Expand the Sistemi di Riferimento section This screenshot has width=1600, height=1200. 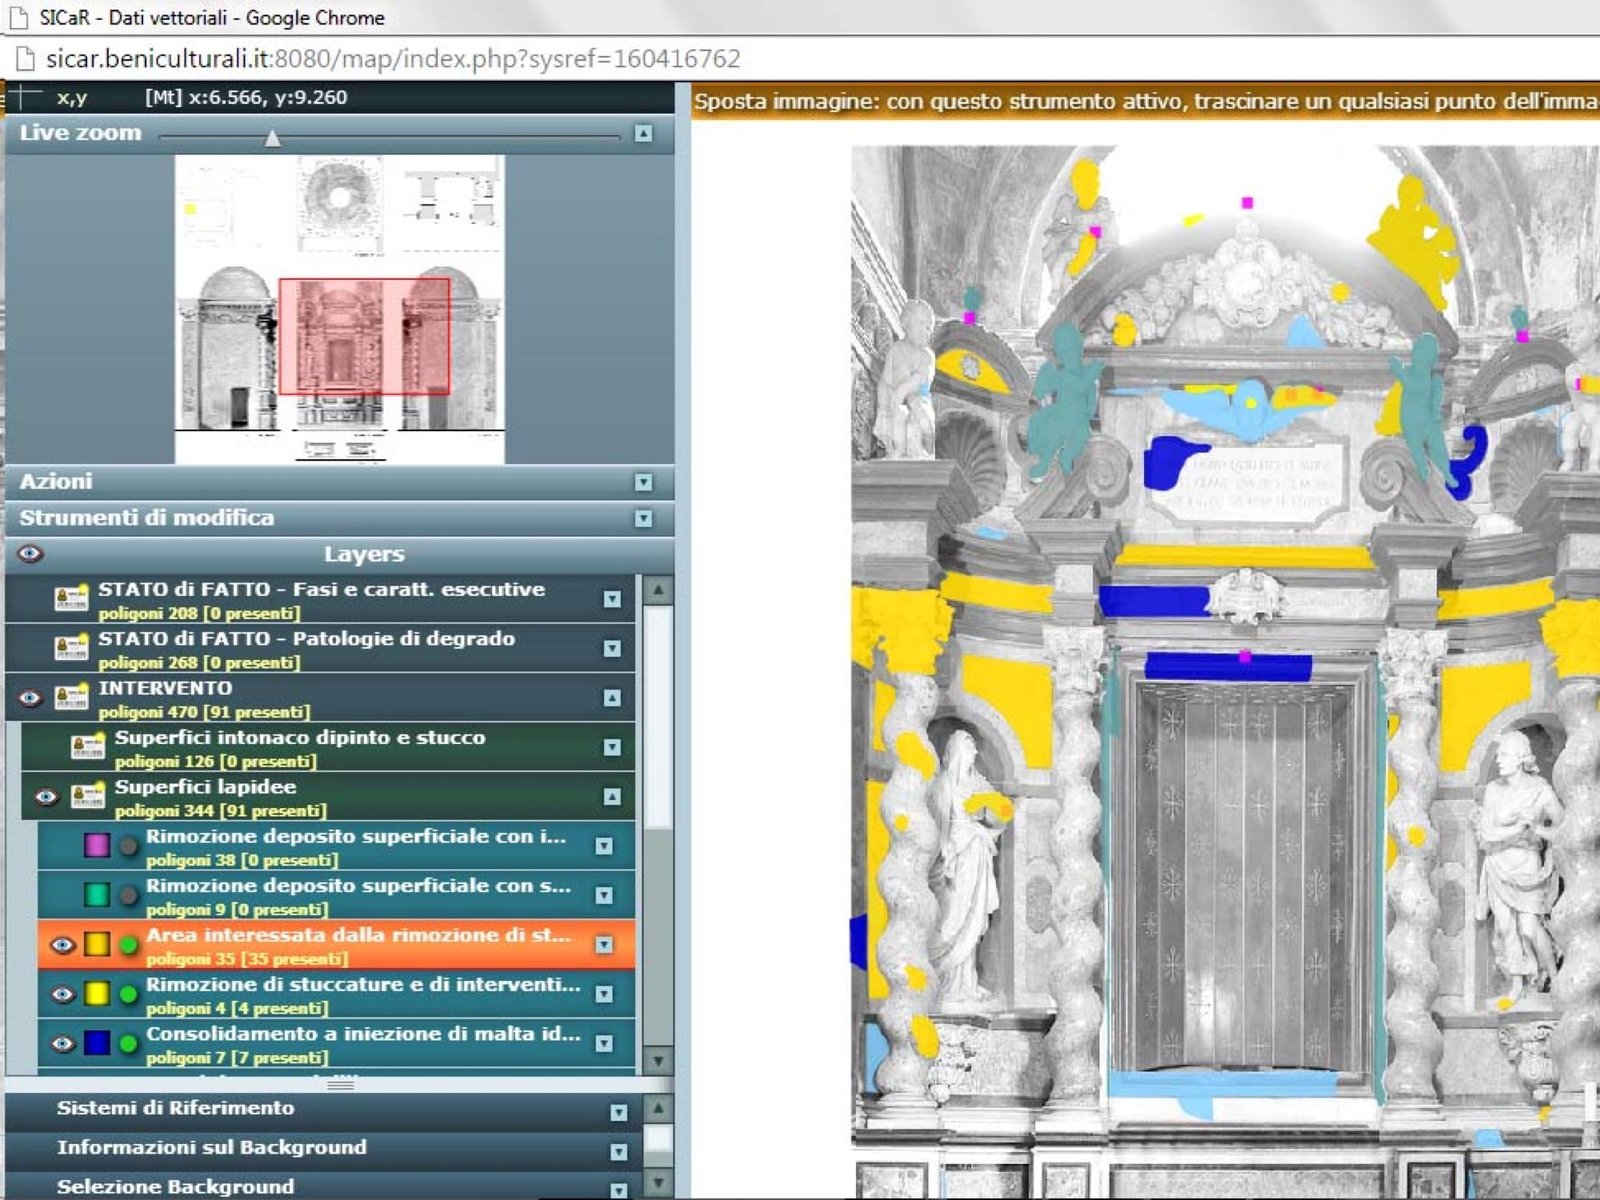[x=619, y=1112]
